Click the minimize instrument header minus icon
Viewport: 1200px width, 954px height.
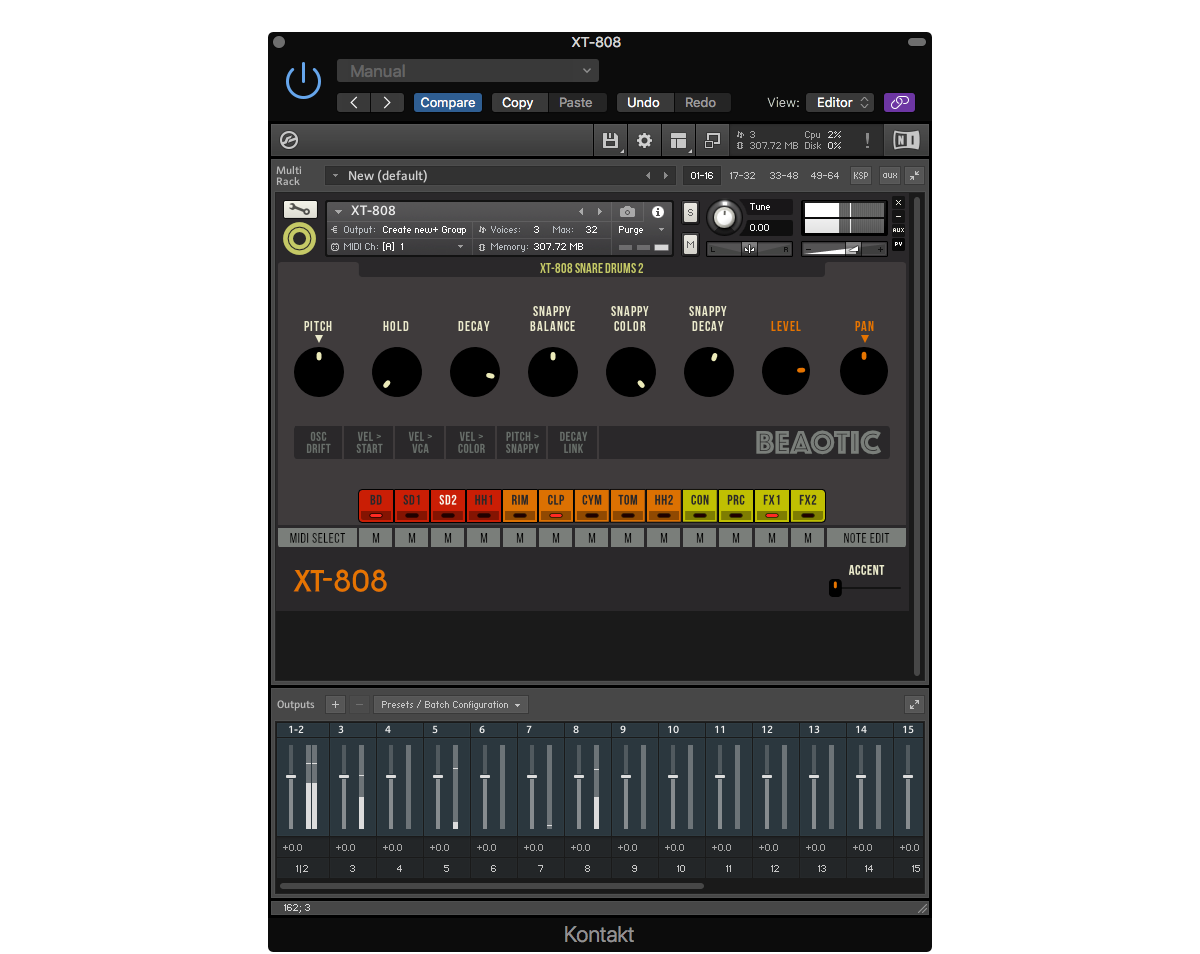(898, 216)
